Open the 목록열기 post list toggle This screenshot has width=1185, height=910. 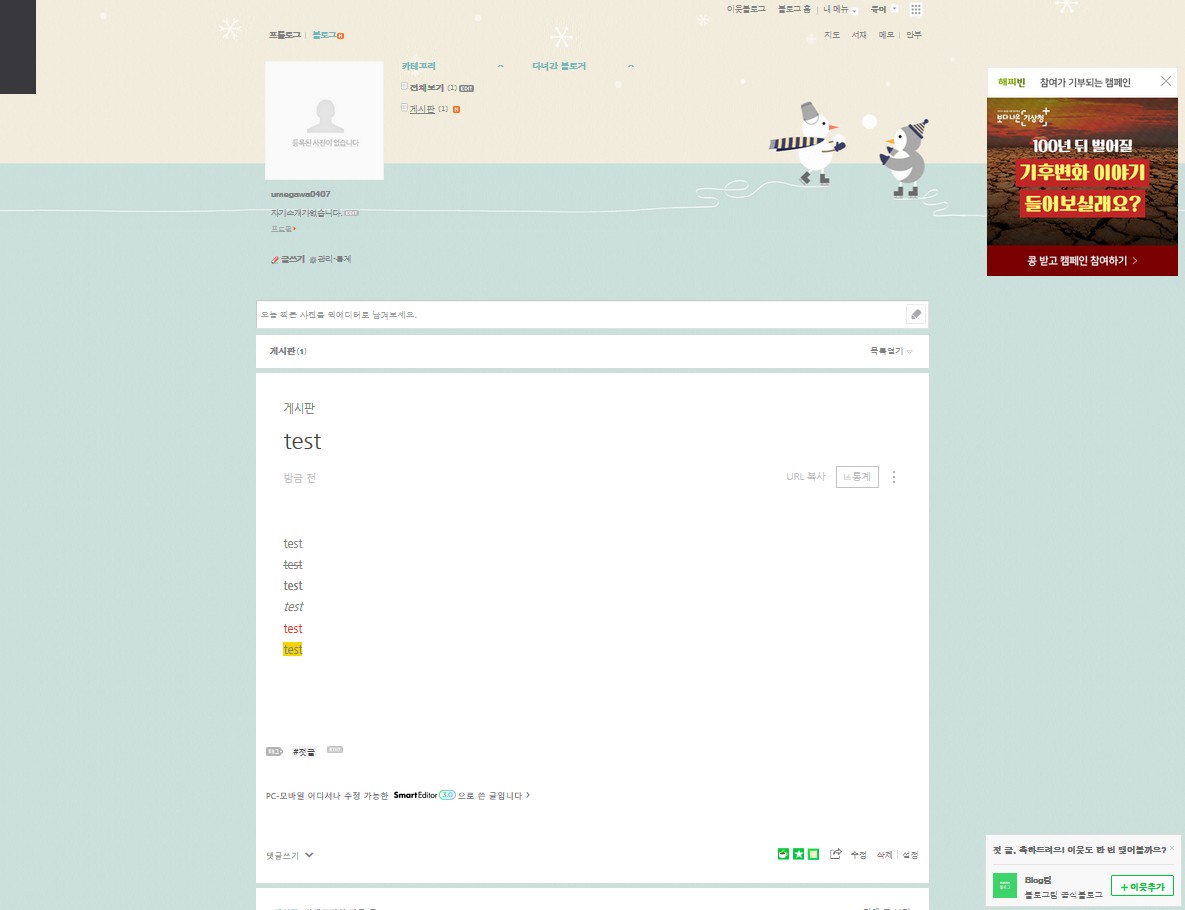(x=891, y=351)
